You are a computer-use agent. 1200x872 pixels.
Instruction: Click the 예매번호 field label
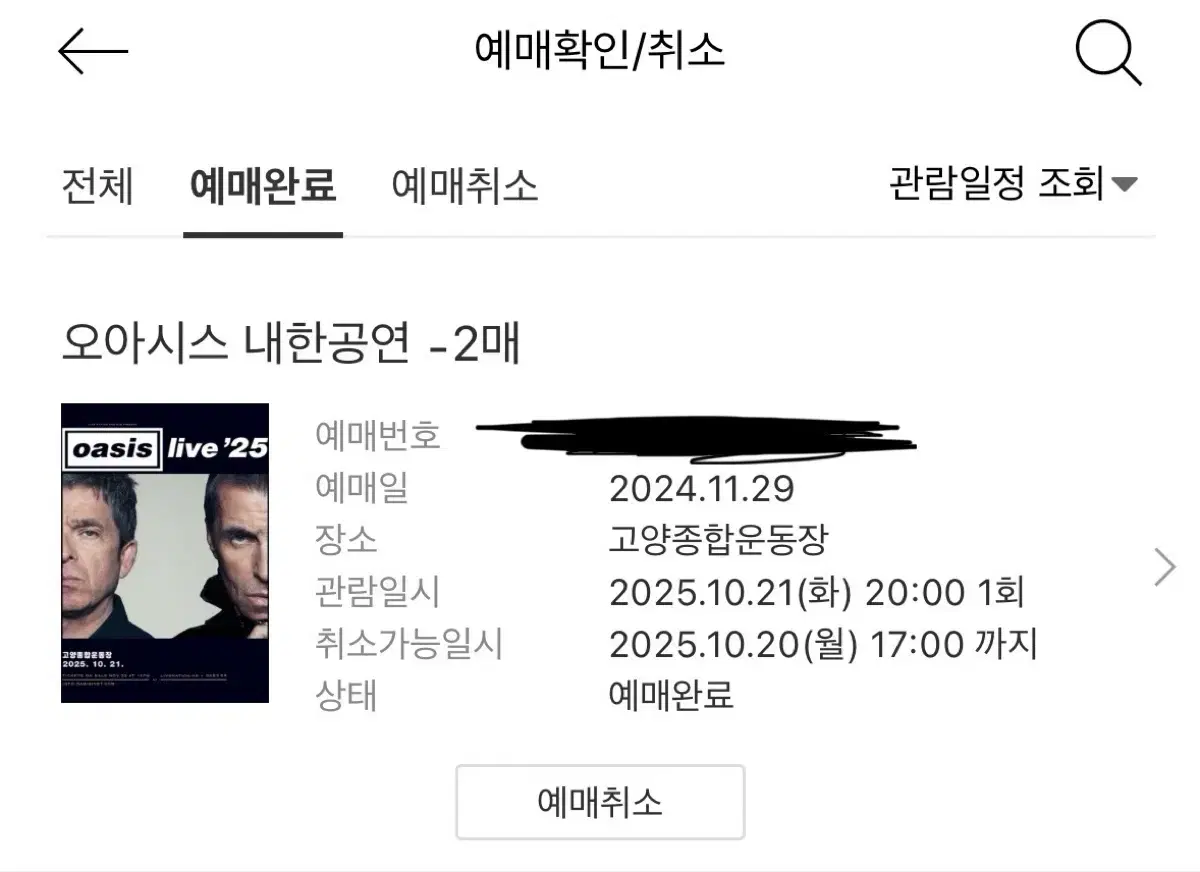pyautogui.click(x=377, y=436)
